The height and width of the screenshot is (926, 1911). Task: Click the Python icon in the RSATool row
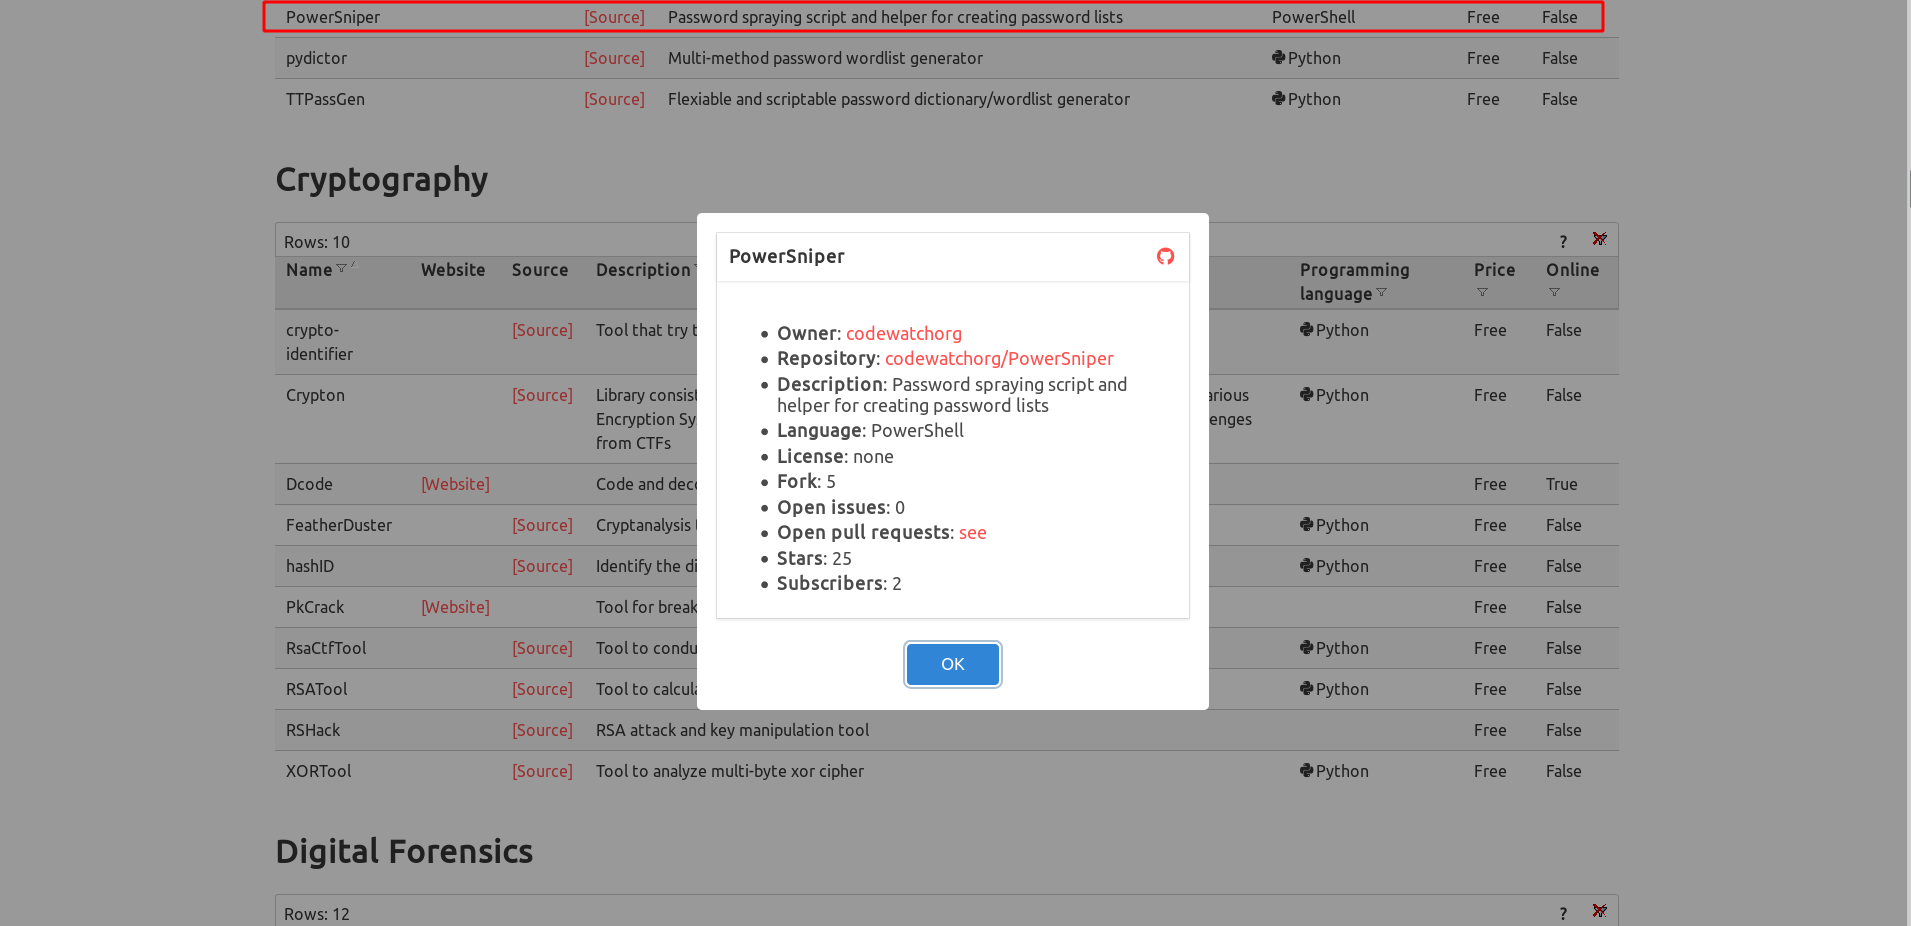click(x=1306, y=689)
